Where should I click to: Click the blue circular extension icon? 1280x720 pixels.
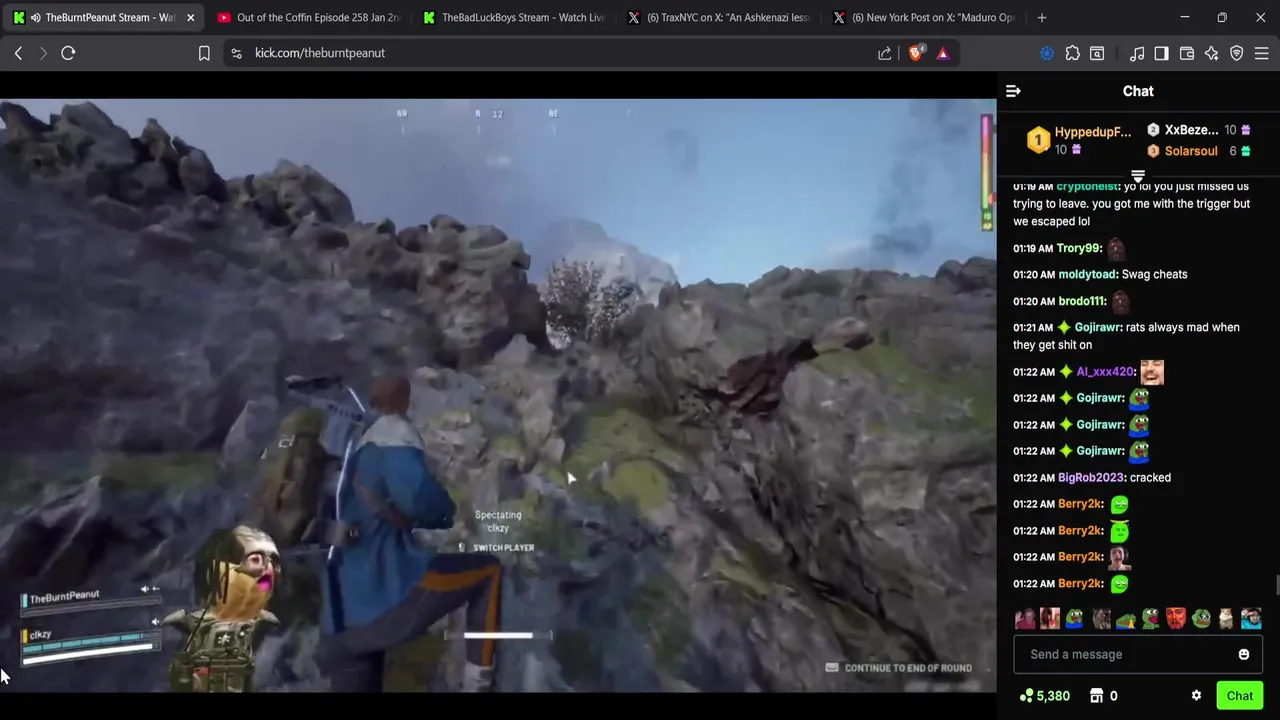(x=1047, y=53)
